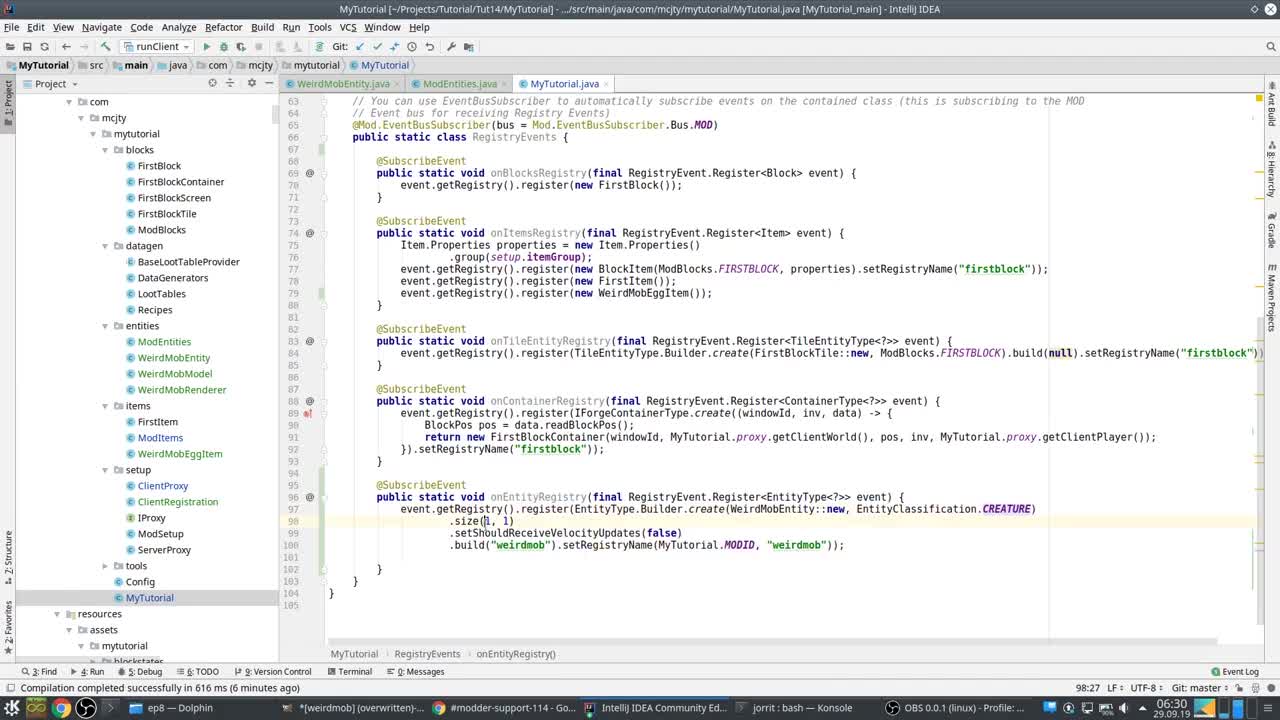1280x720 pixels.
Task: Click Git commit checkmark icon
Action: pos(377,47)
